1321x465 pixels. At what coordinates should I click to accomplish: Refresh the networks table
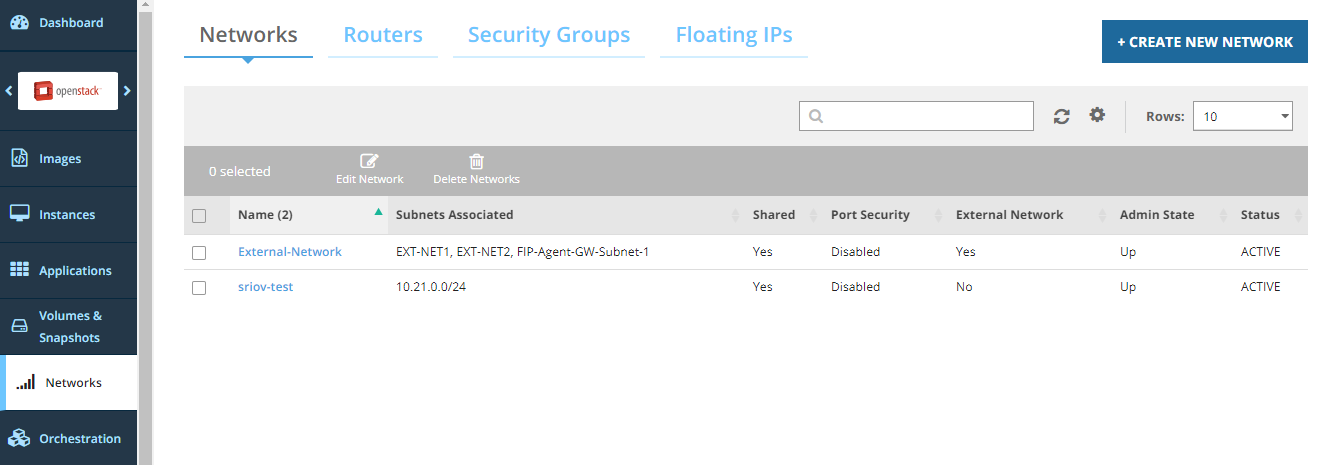1062,116
